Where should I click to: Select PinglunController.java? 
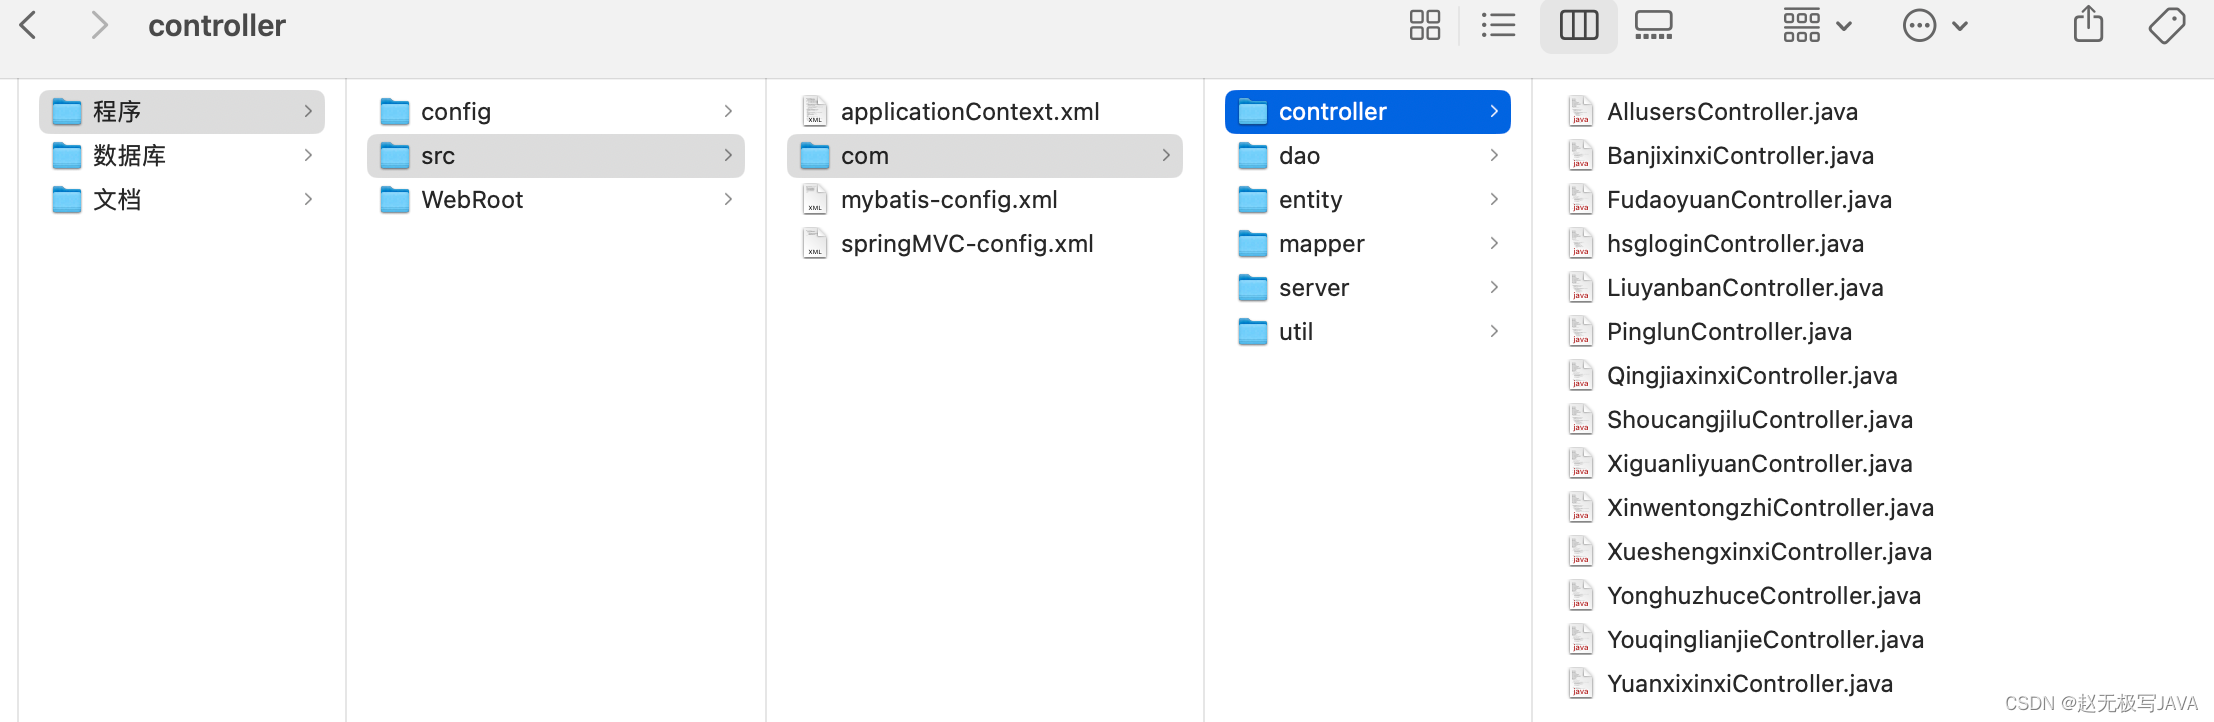point(1729,331)
